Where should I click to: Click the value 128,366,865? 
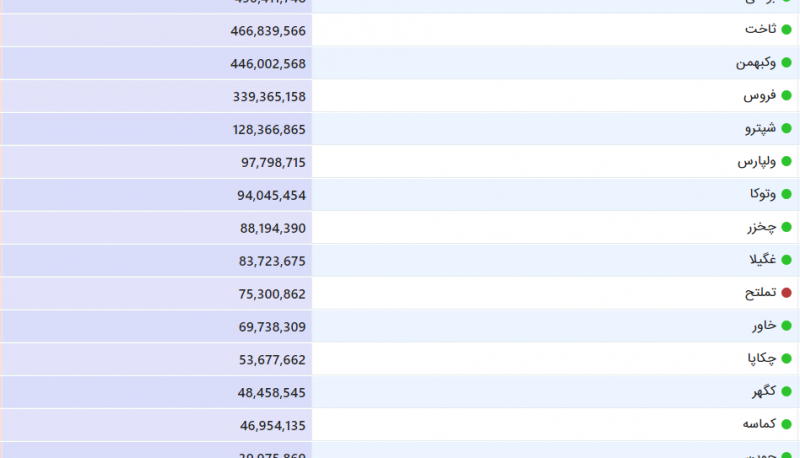[x=267, y=129]
